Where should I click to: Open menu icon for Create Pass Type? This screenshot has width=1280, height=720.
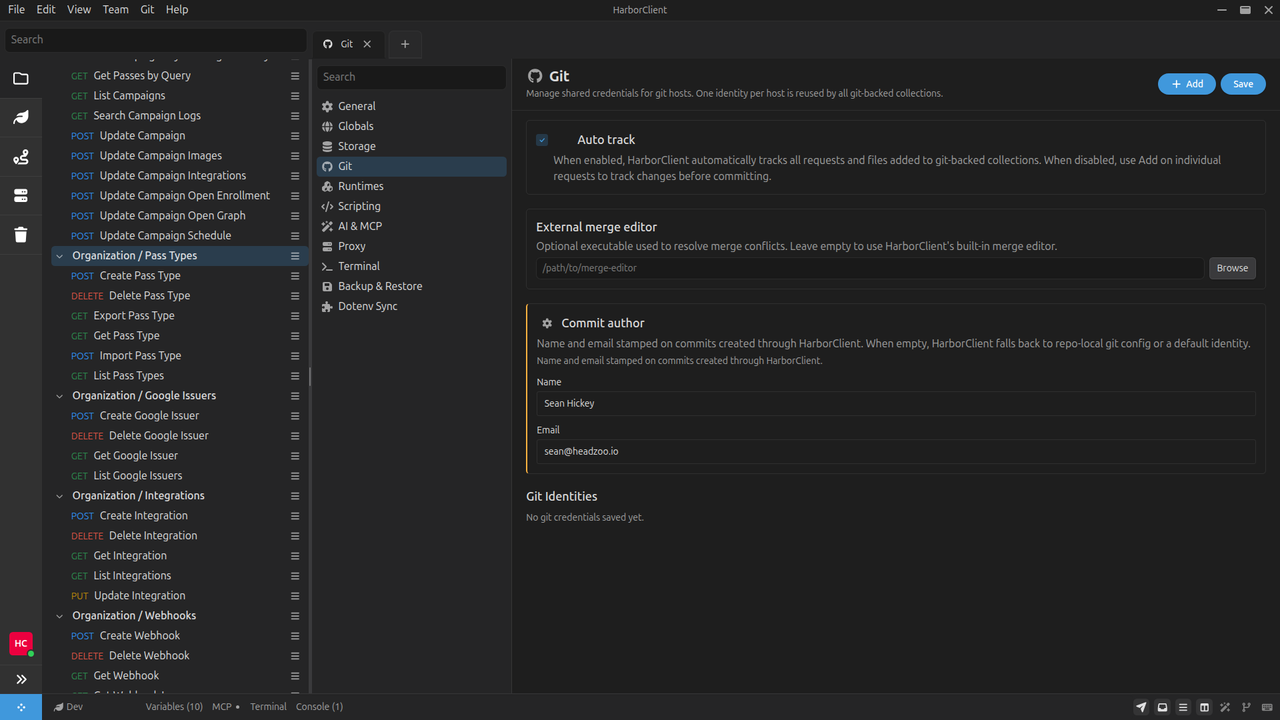tap(295, 276)
